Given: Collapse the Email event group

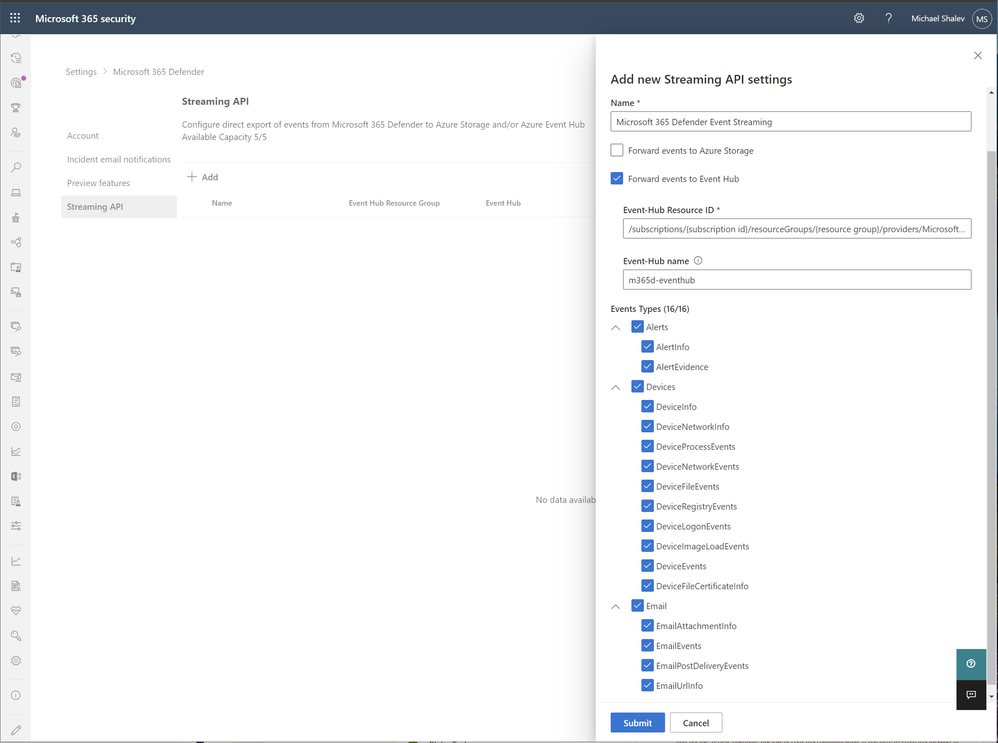Looking at the screenshot, I should coord(615,606).
